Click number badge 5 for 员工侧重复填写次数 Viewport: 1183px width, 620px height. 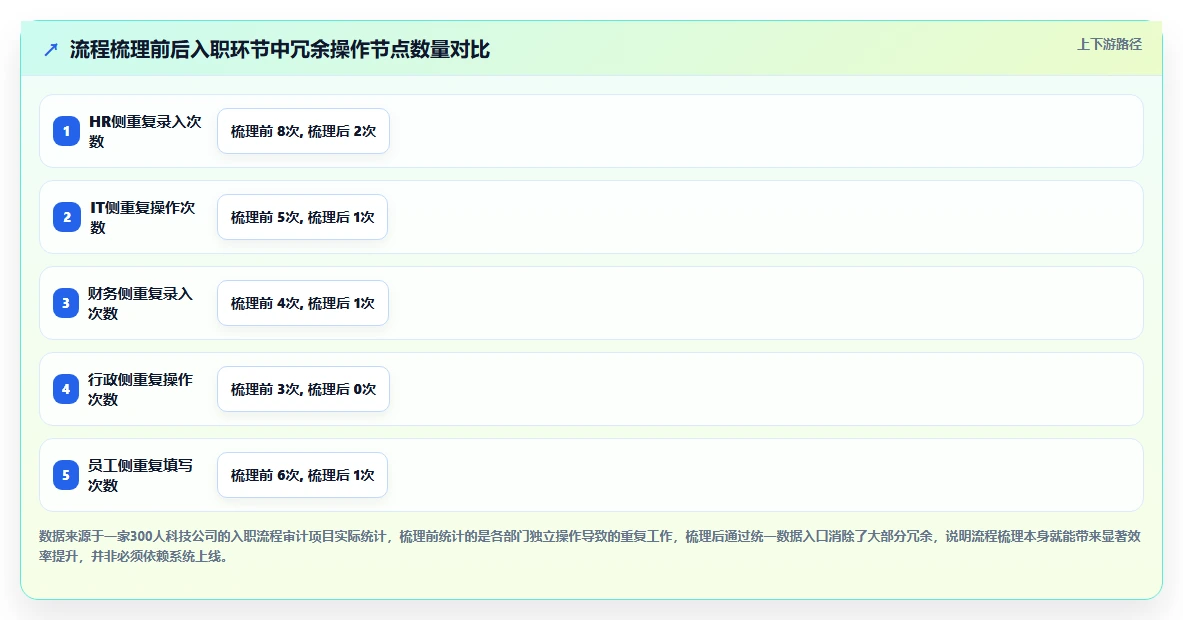[66, 475]
